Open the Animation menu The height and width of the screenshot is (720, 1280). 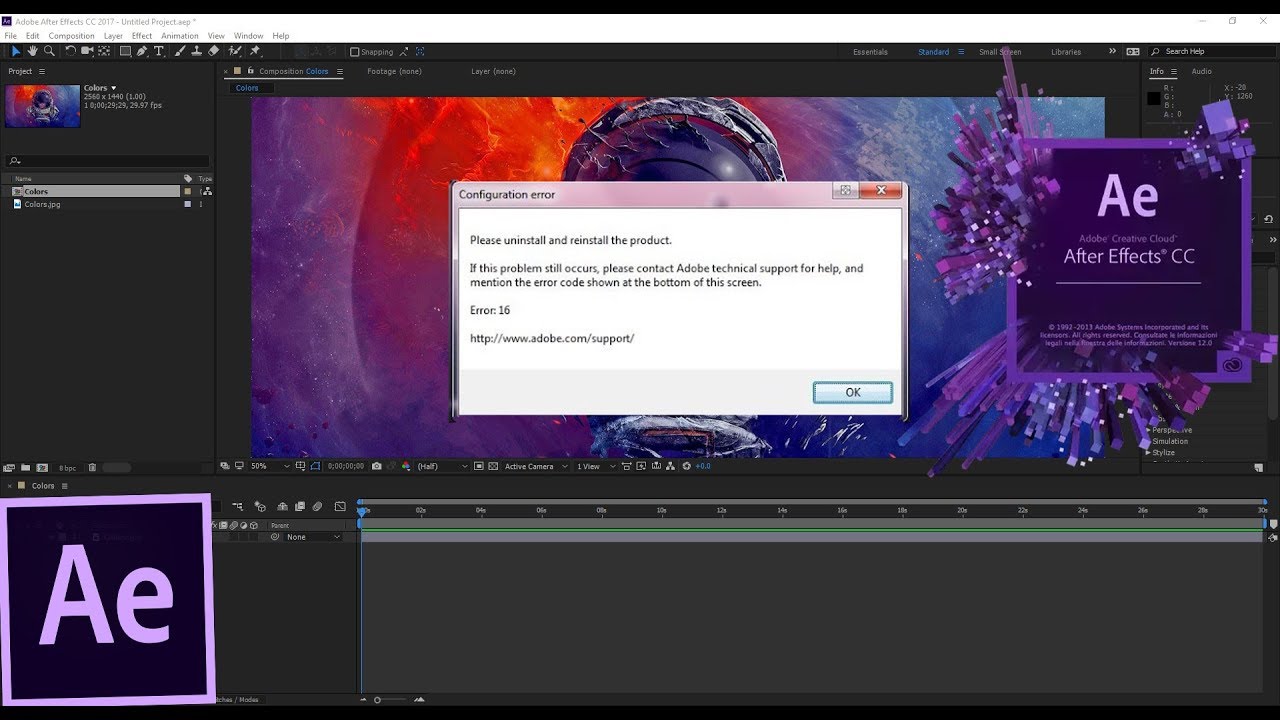[180, 36]
